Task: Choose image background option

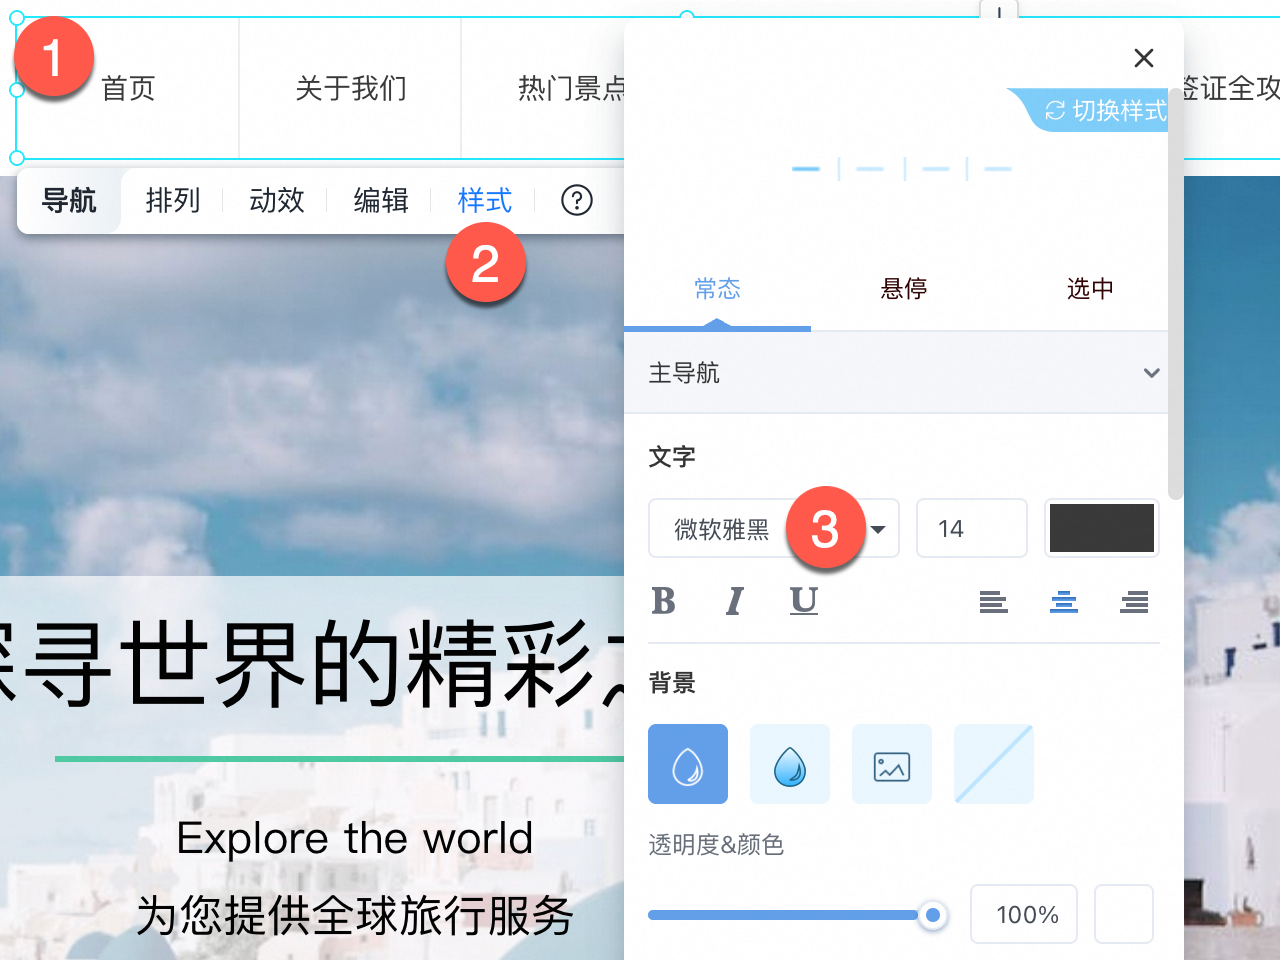Action: click(892, 764)
